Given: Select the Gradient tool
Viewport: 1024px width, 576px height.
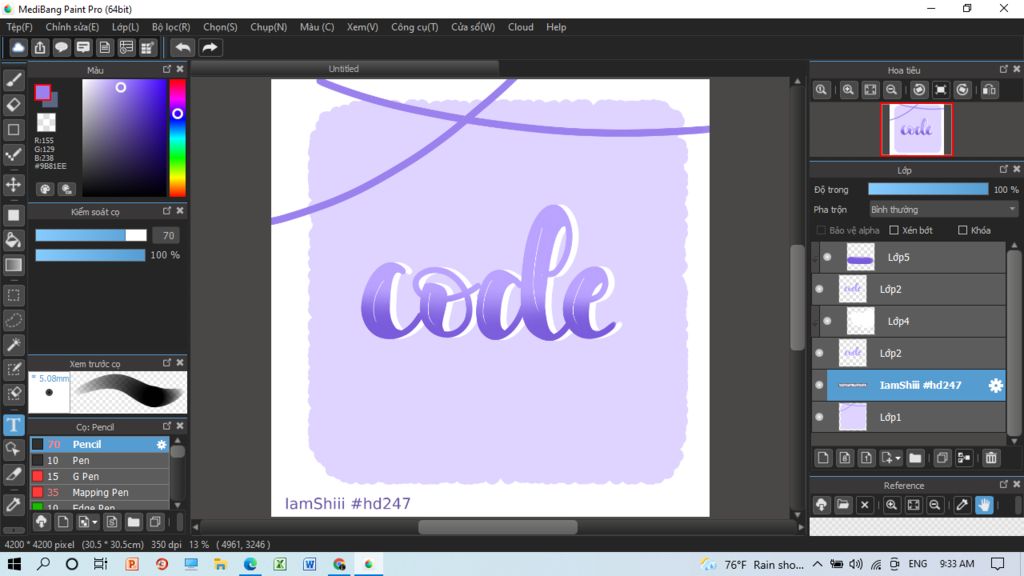Looking at the screenshot, I should pos(14,264).
